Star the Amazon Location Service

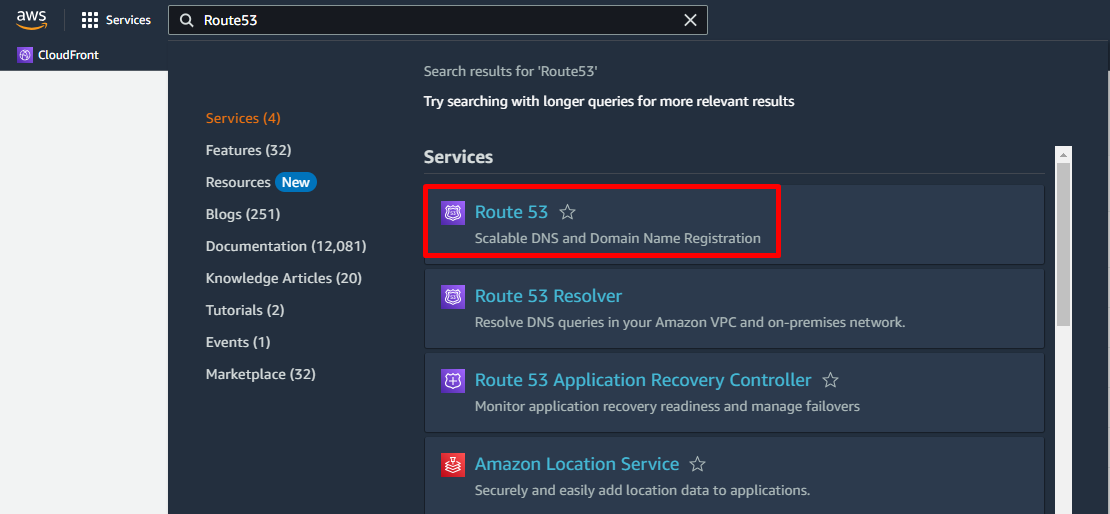click(698, 464)
